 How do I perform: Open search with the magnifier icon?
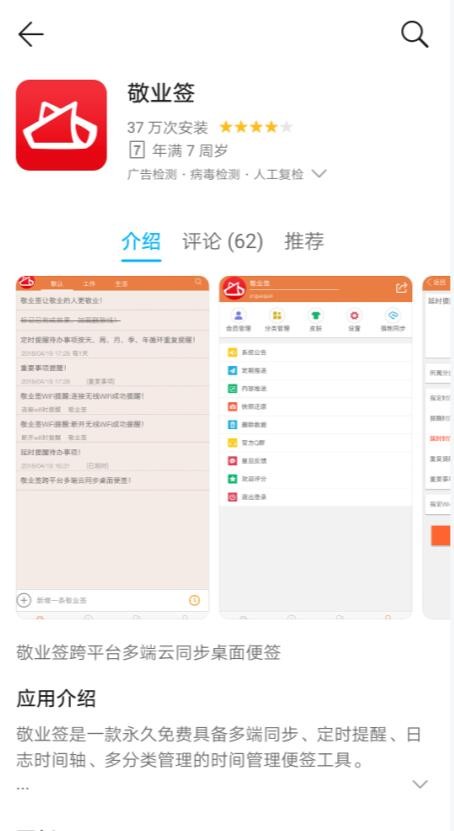(x=414, y=34)
